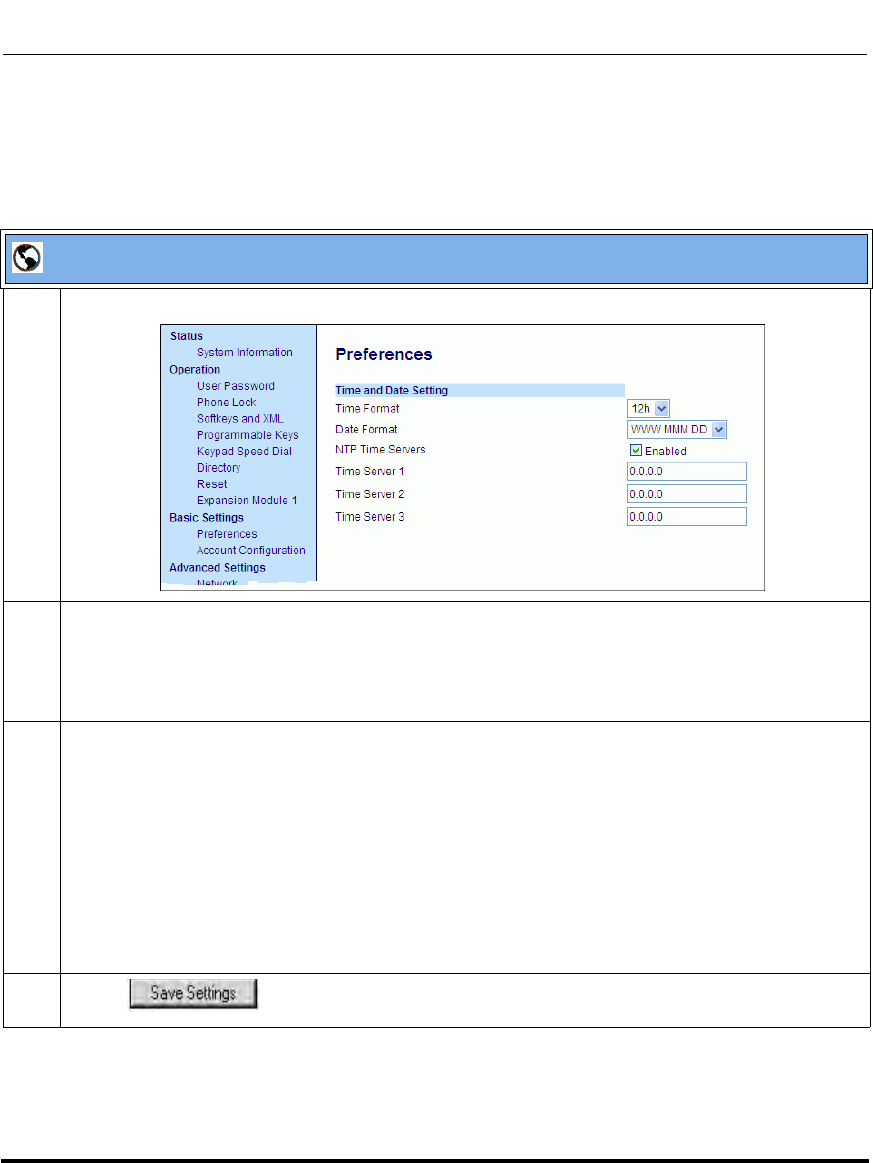Click the Date Format label

pyautogui.click(x=366, y=429)
